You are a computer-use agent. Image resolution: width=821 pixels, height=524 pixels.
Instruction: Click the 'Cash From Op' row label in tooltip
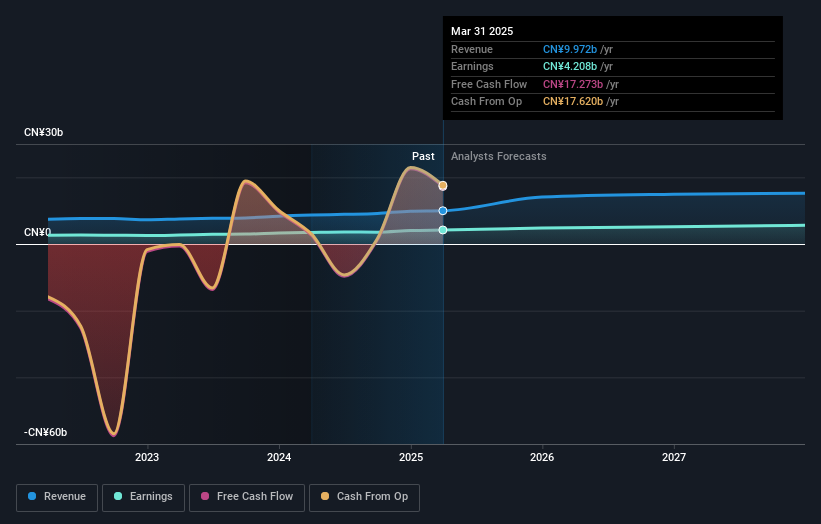tap(486, 102)
